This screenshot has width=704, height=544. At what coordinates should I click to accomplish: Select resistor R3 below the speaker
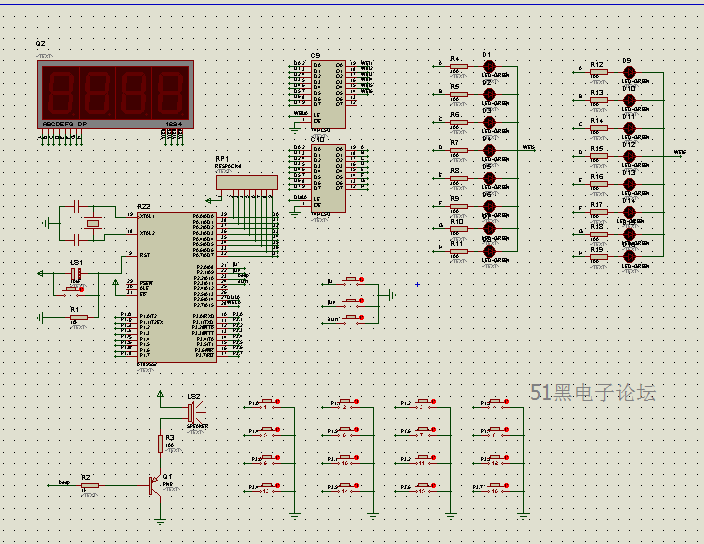pos(160,443)
